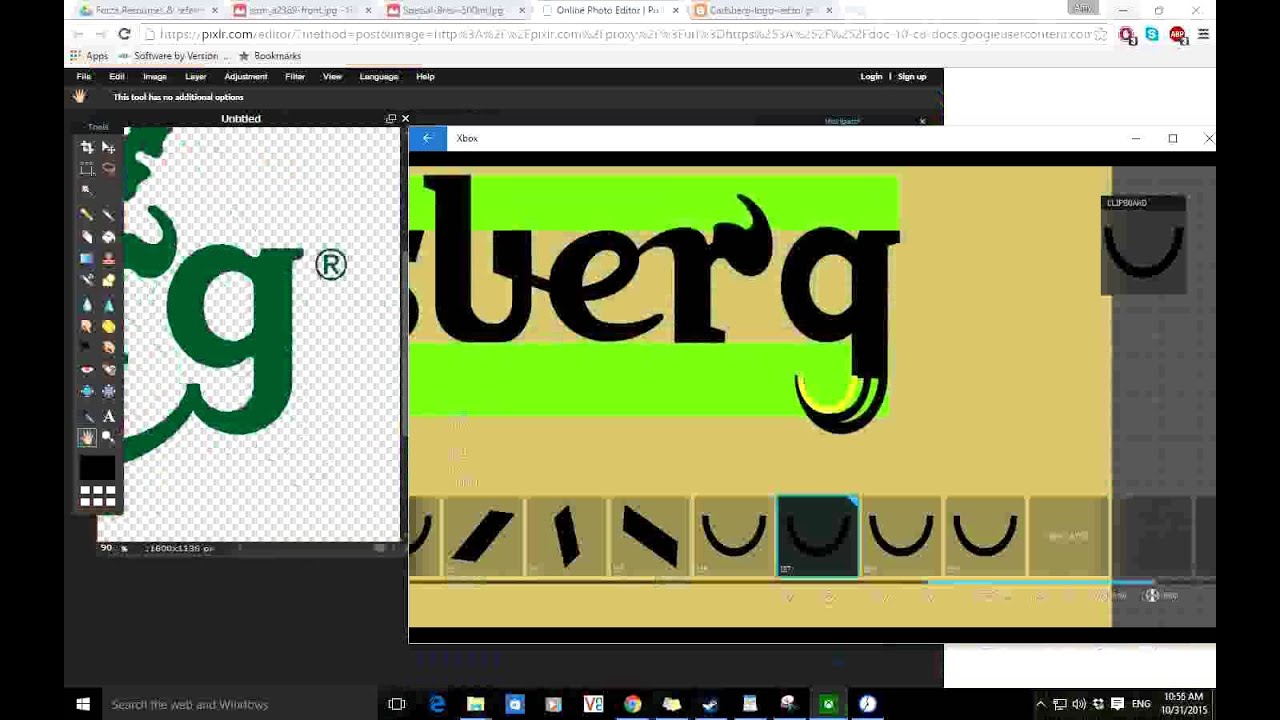
Task: Select the Burn tool
Action: tap(108, 348)
